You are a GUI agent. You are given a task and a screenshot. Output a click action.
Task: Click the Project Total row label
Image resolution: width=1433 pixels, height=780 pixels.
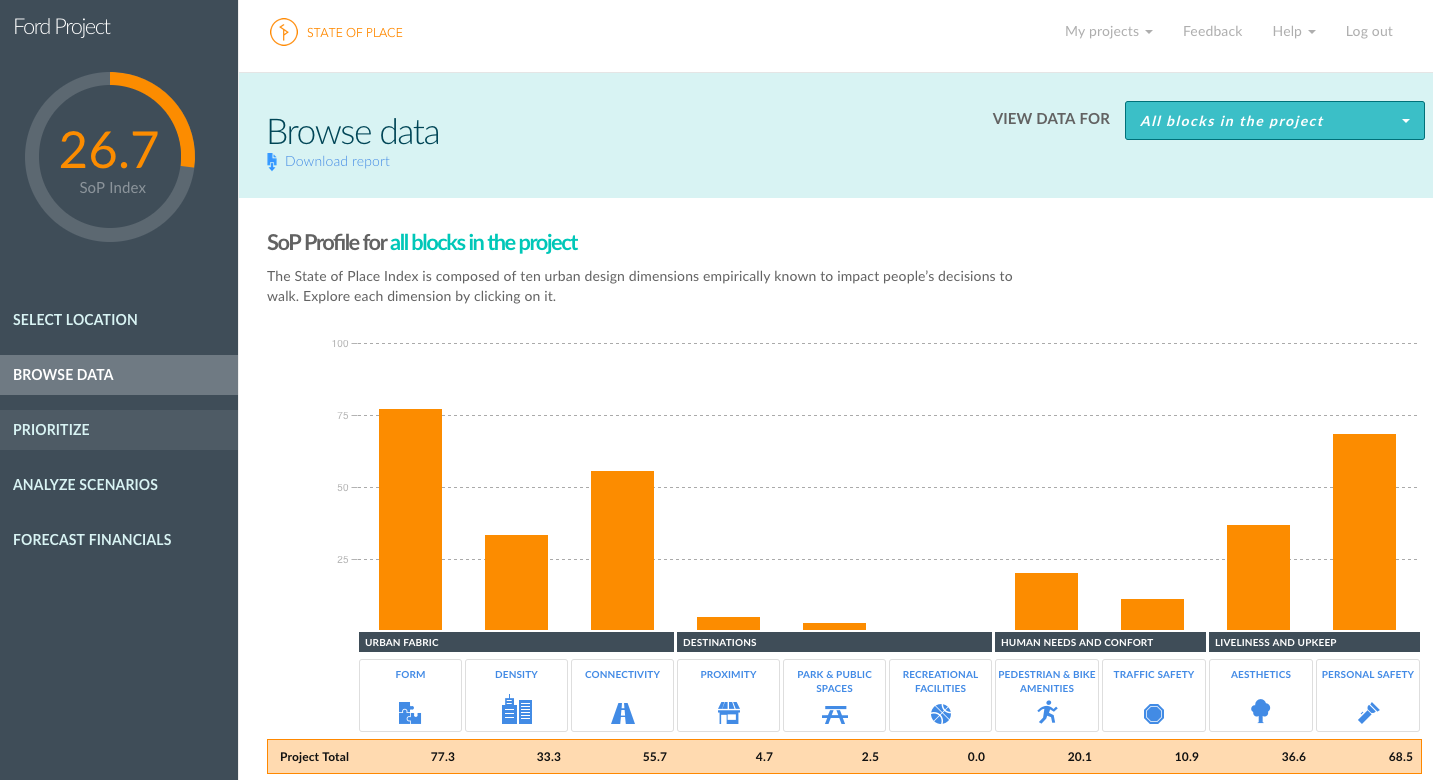[314, 757]
